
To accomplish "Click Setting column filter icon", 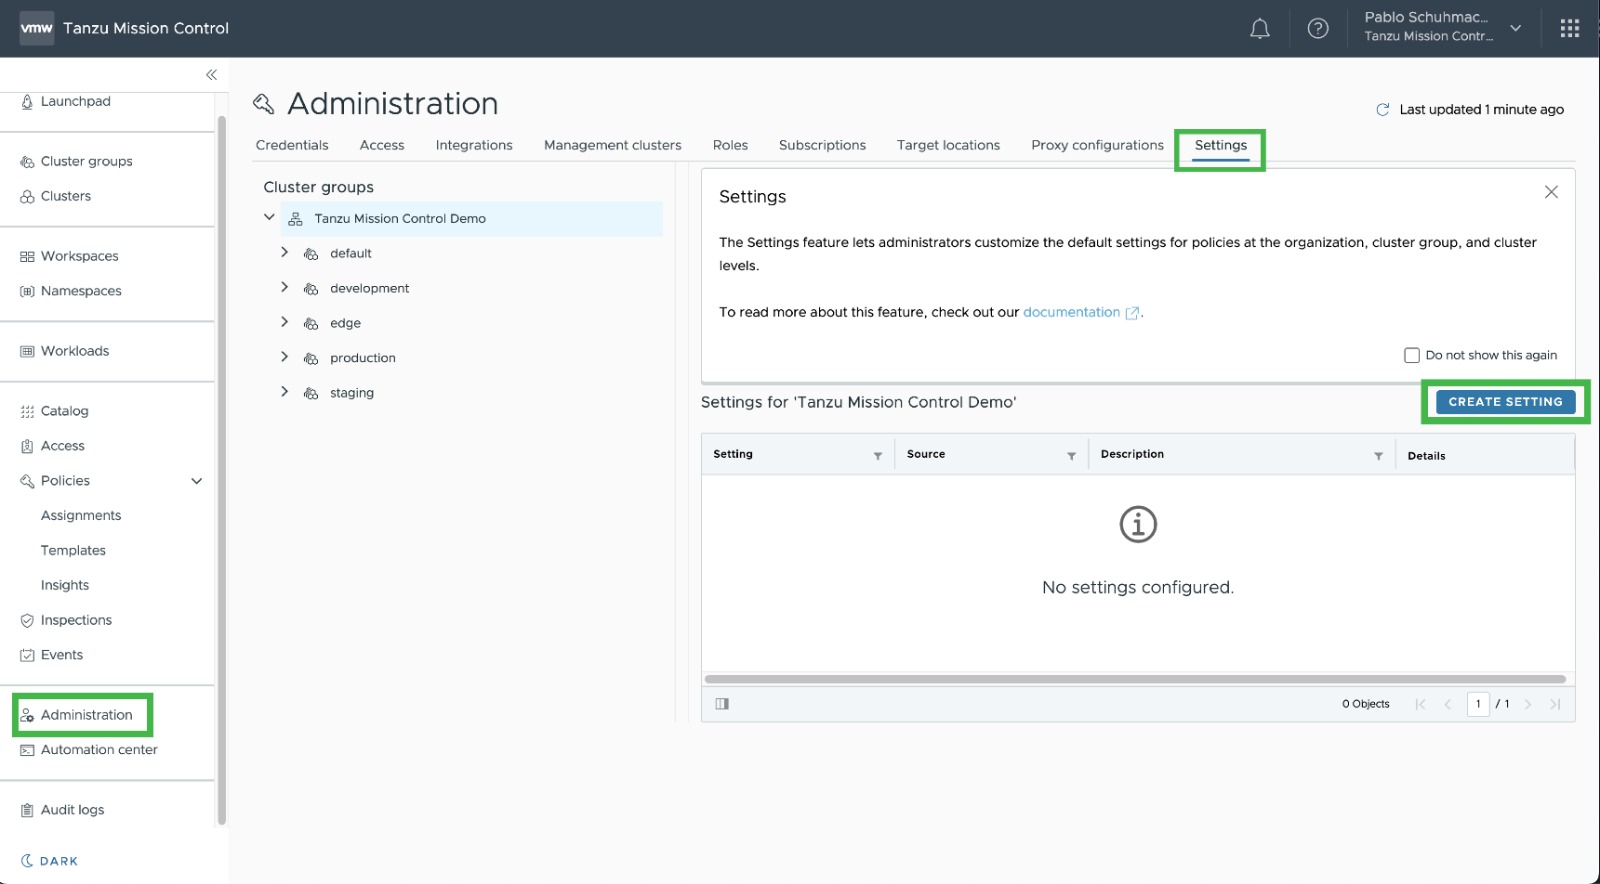I will [x=878, y=456].
